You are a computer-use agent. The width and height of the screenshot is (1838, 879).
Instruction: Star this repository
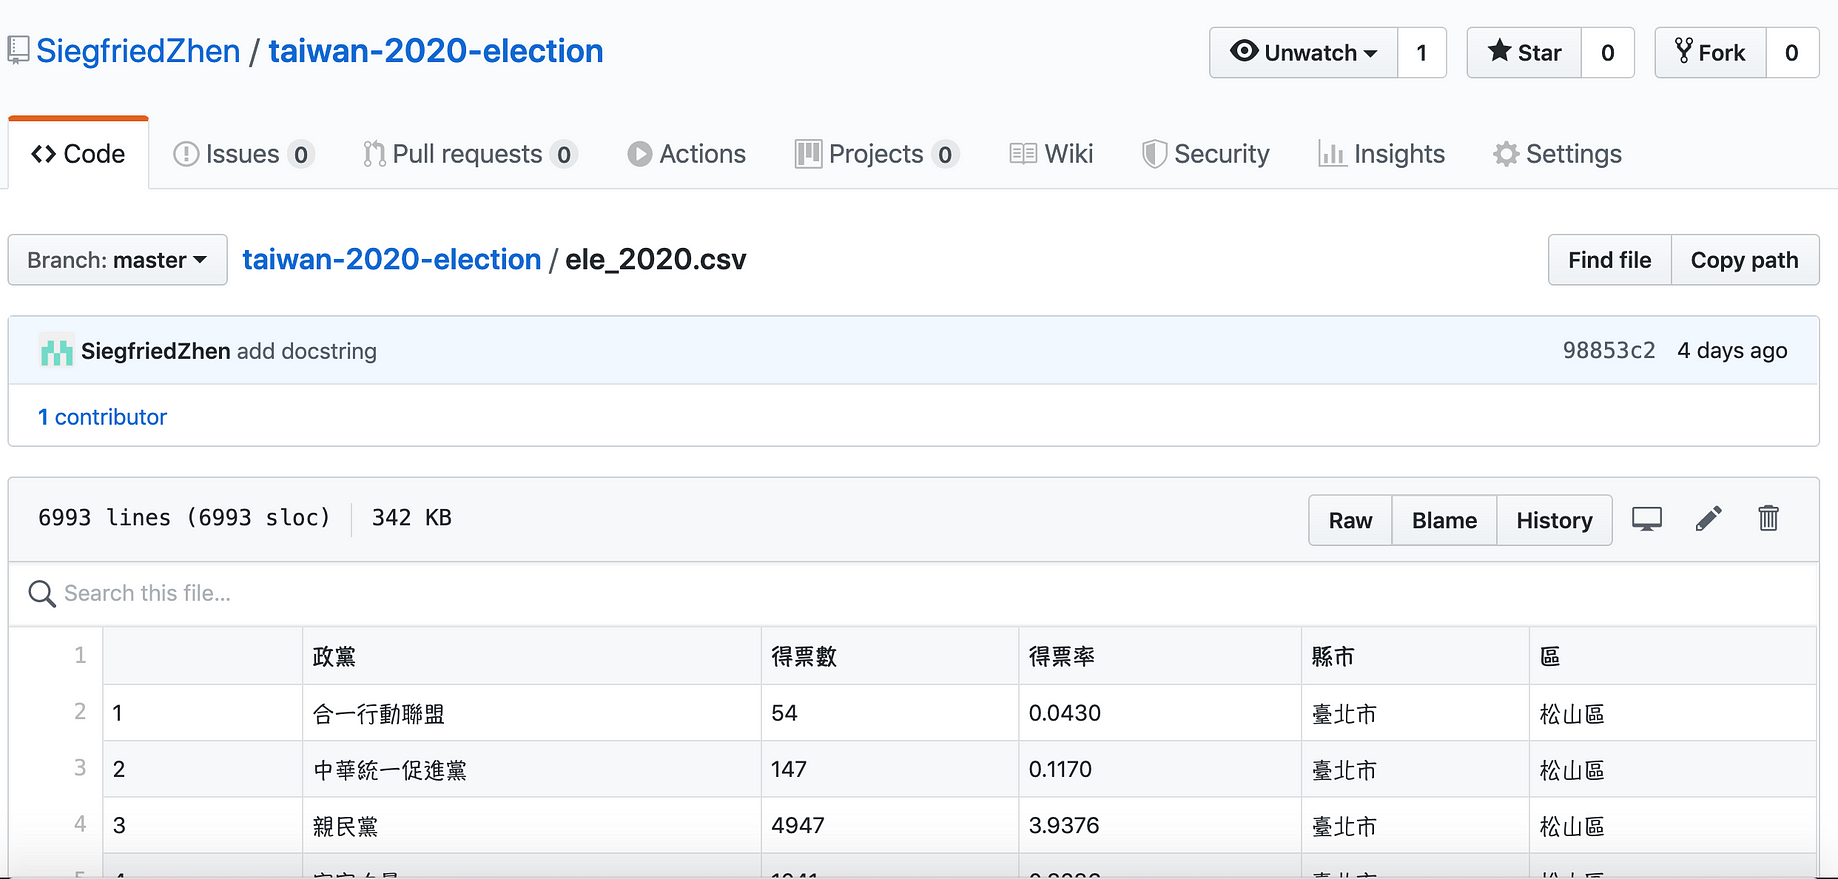tap(1524, 53)
